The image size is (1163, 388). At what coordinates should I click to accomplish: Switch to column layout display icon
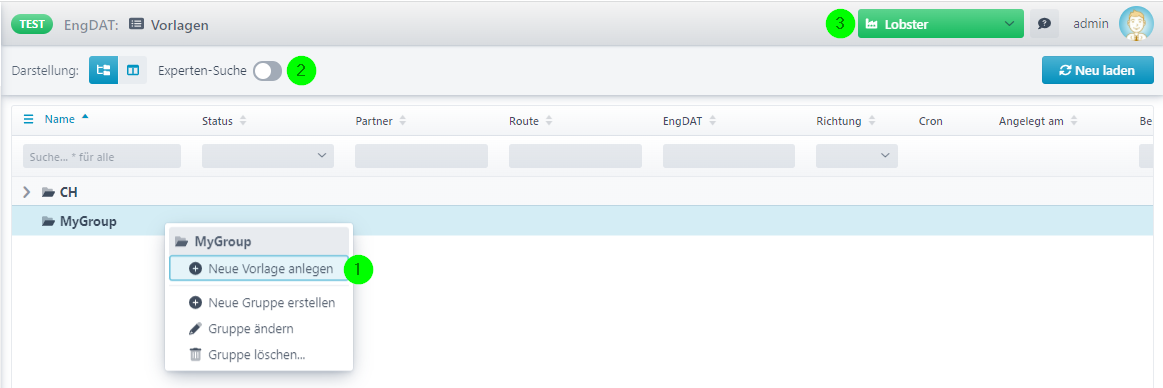[x=133, y=70]
